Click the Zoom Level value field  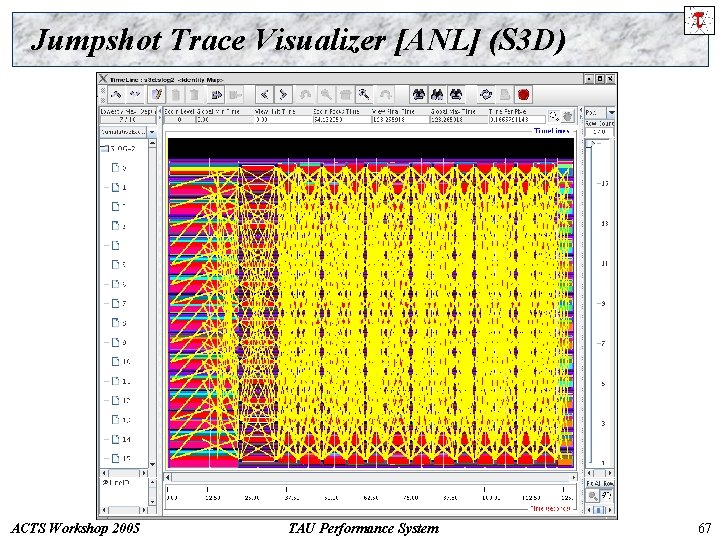180,119
